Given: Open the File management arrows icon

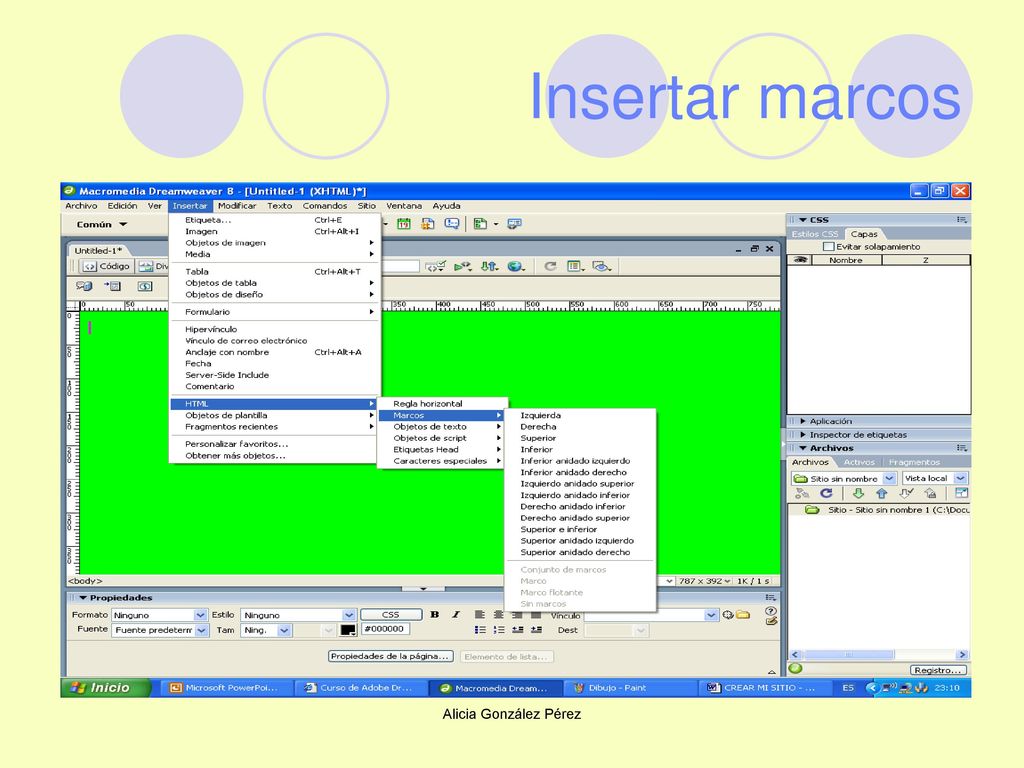Looking at the screenshot, I should tap(489, 266).
